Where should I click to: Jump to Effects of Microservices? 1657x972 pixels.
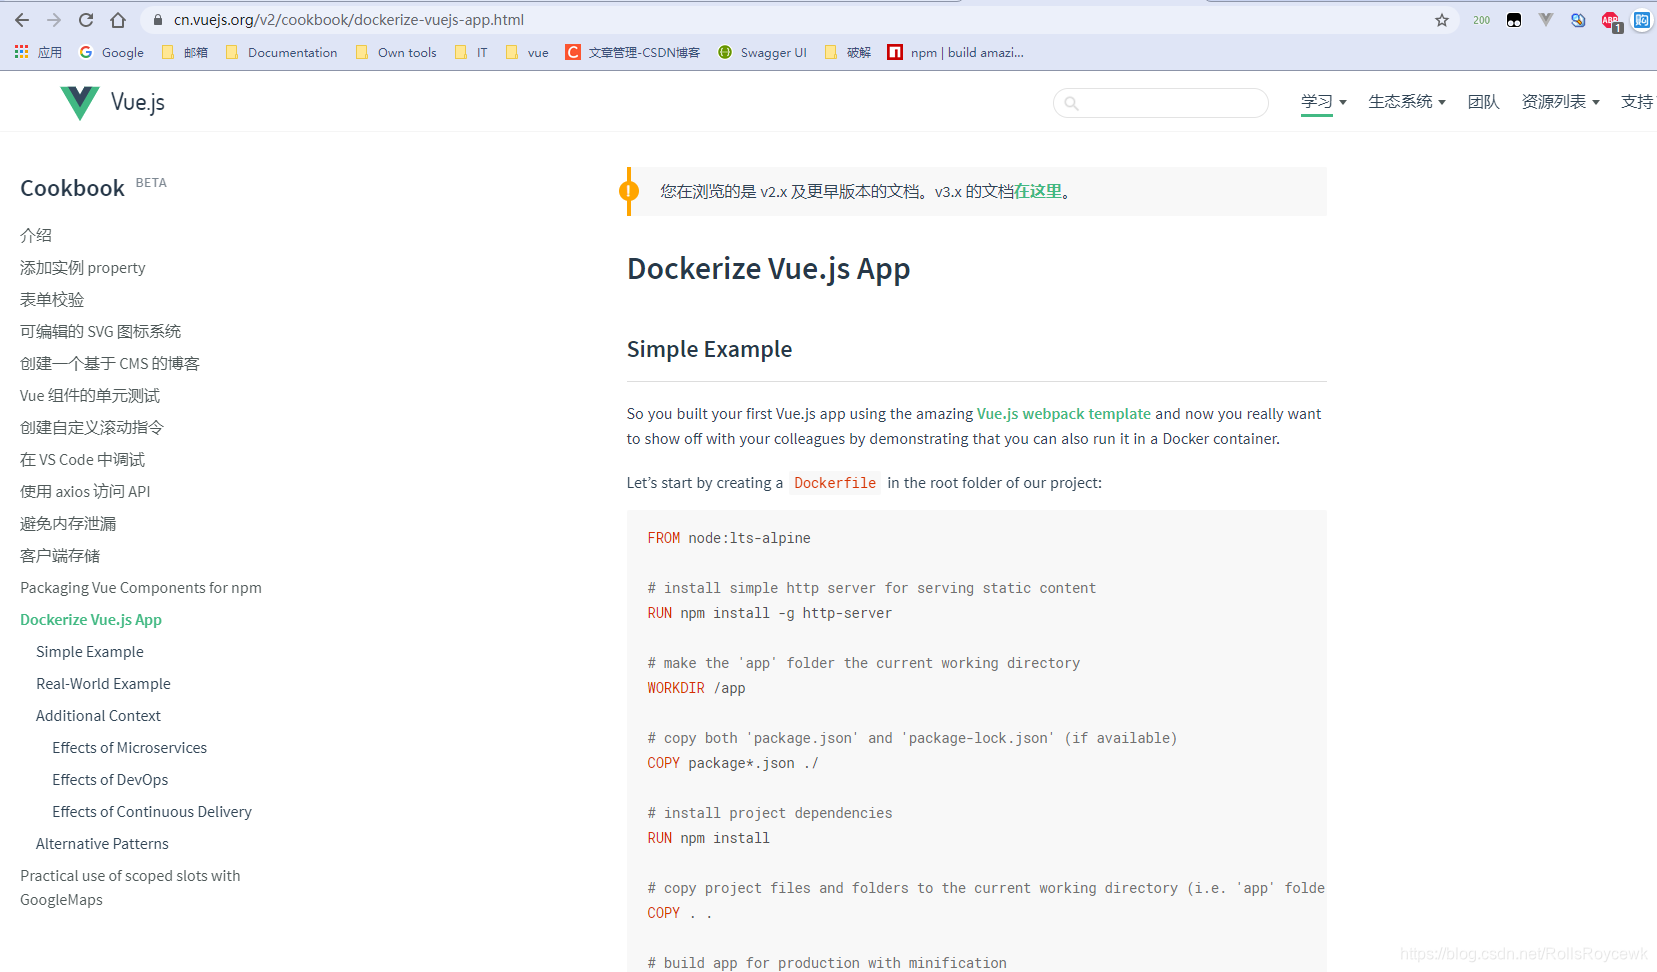pos(130,747)
